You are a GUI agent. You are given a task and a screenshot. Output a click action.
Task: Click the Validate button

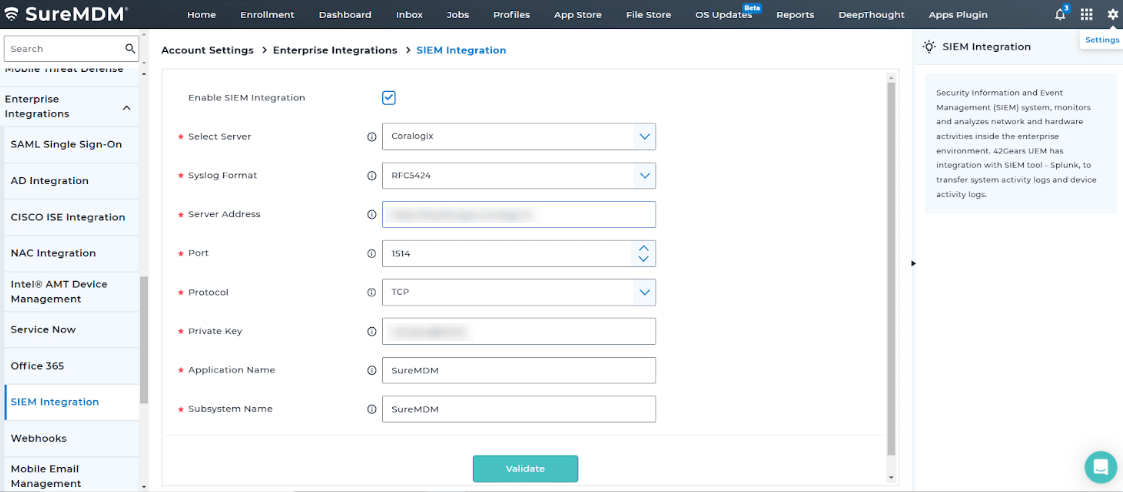pyautogui.click(x=525, y=469)
